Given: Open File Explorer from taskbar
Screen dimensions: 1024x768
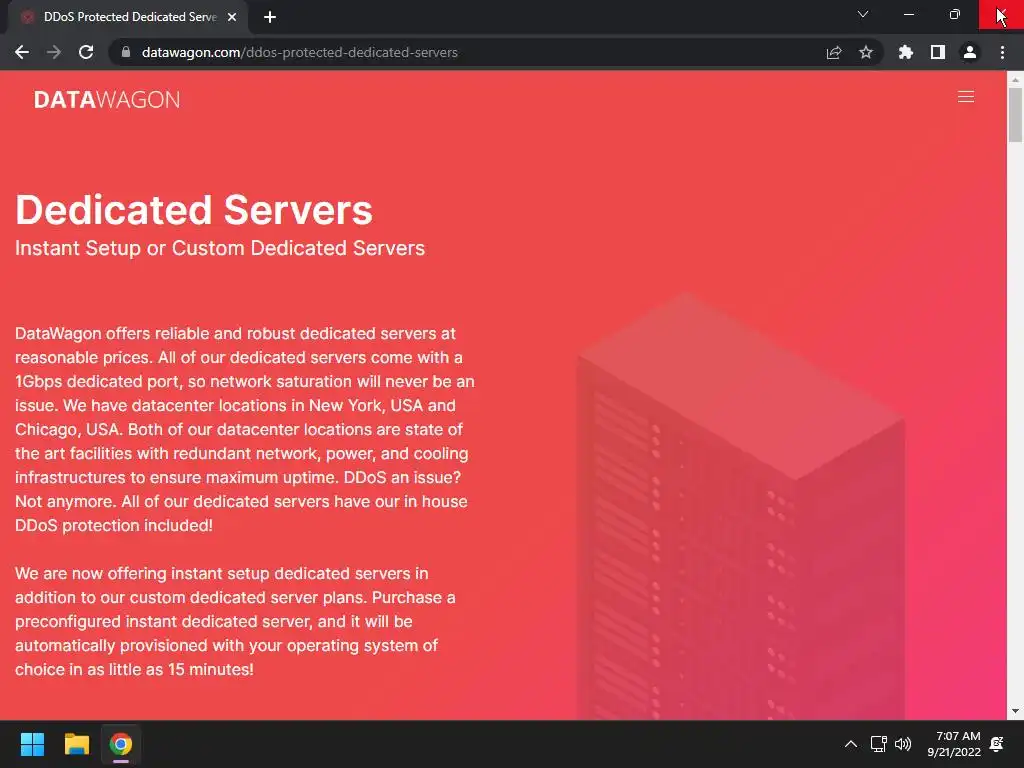Looking at the screenshot, I should (x=76, y=744).
